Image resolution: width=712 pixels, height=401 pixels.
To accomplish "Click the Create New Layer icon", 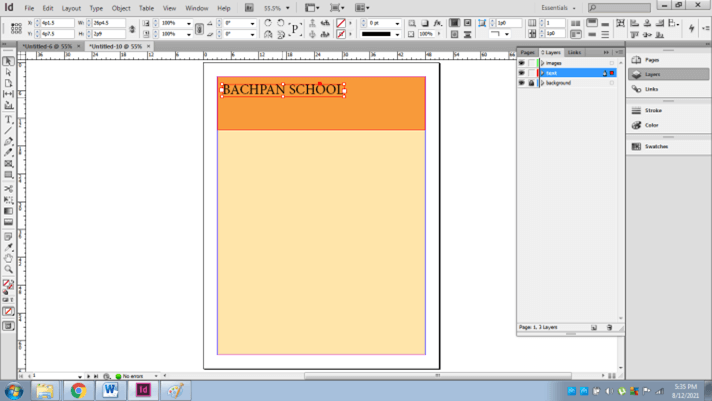I will tap(594, 327).
